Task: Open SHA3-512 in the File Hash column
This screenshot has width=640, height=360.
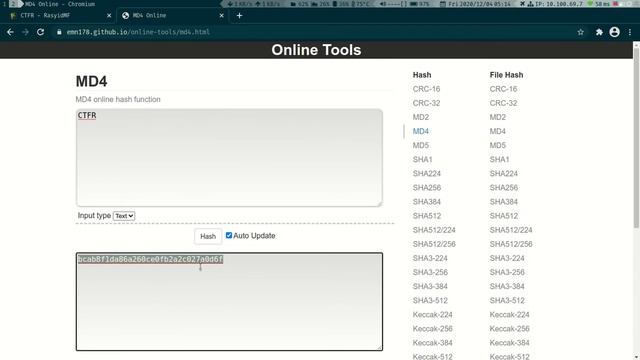Action: click(x=507, y=300)
